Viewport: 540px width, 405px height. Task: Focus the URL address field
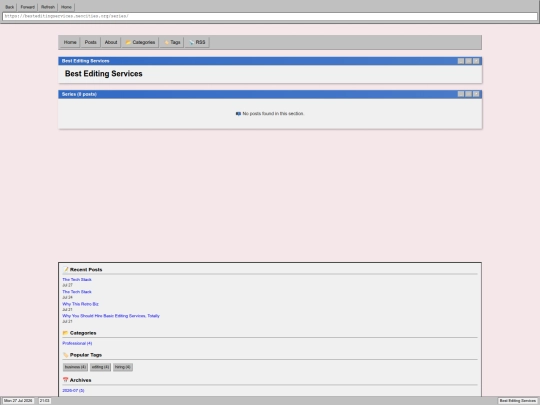(270, 16)
